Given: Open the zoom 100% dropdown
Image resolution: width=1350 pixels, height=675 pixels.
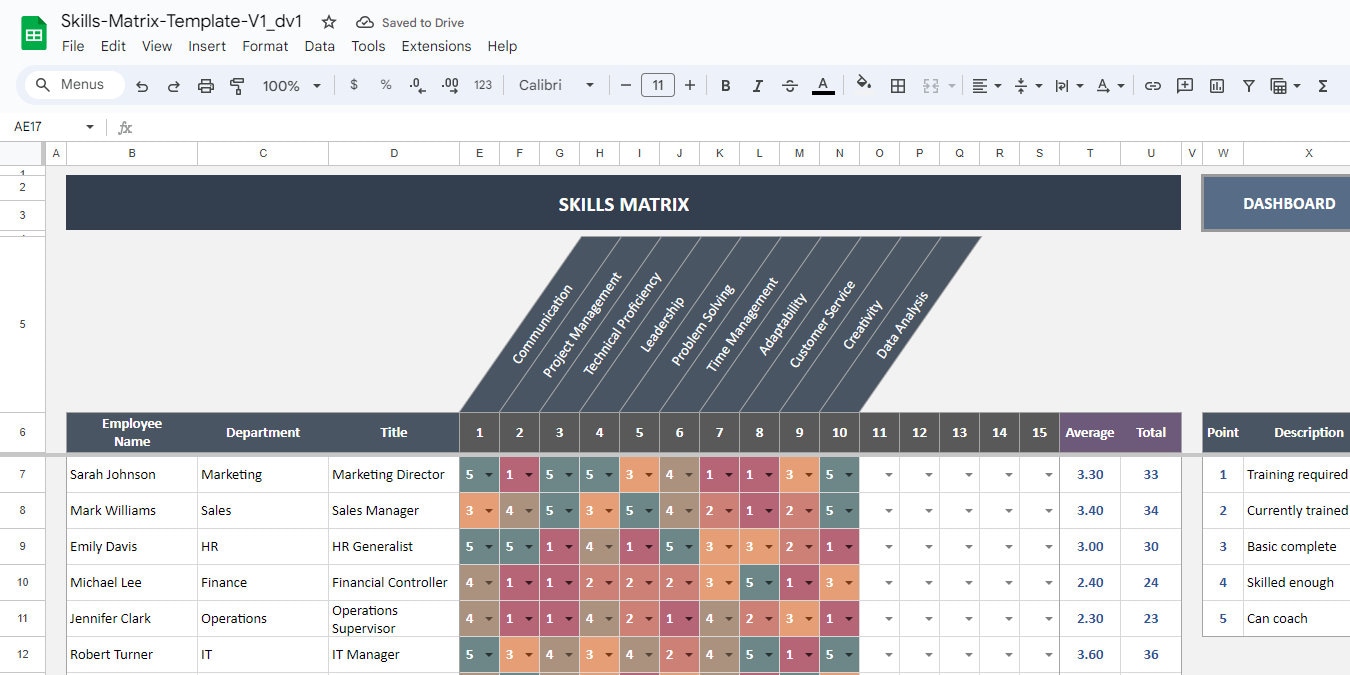Looking at the screenshot, I should tap(292, 86).
